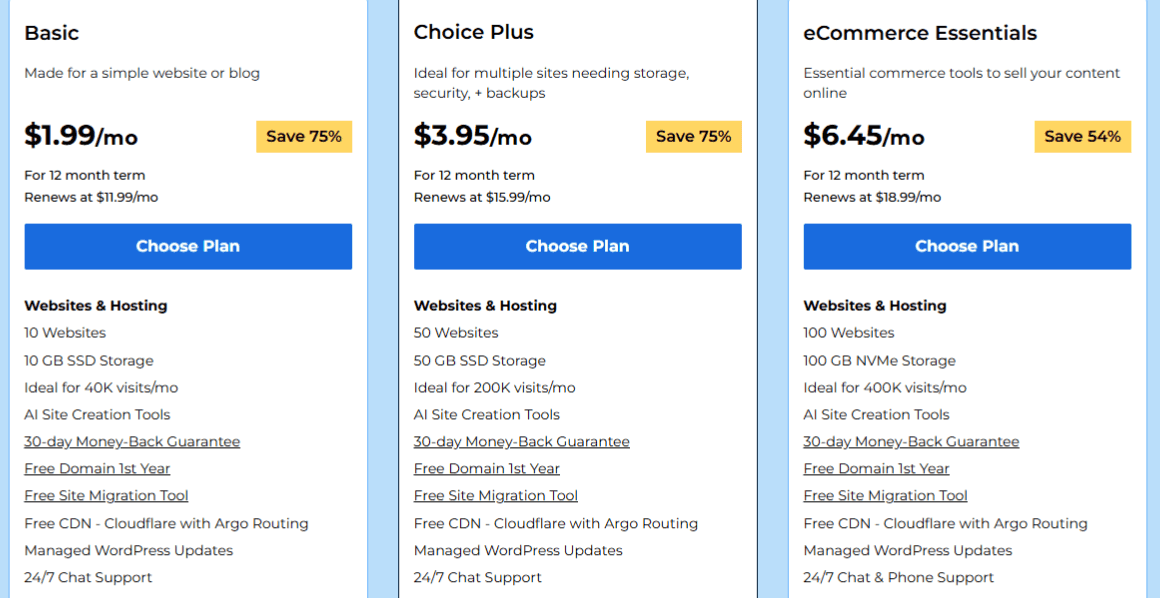1160x598 pixels.
Task: Select Choose Plan under eCommerce Essentials
Action: pos(967,246)
